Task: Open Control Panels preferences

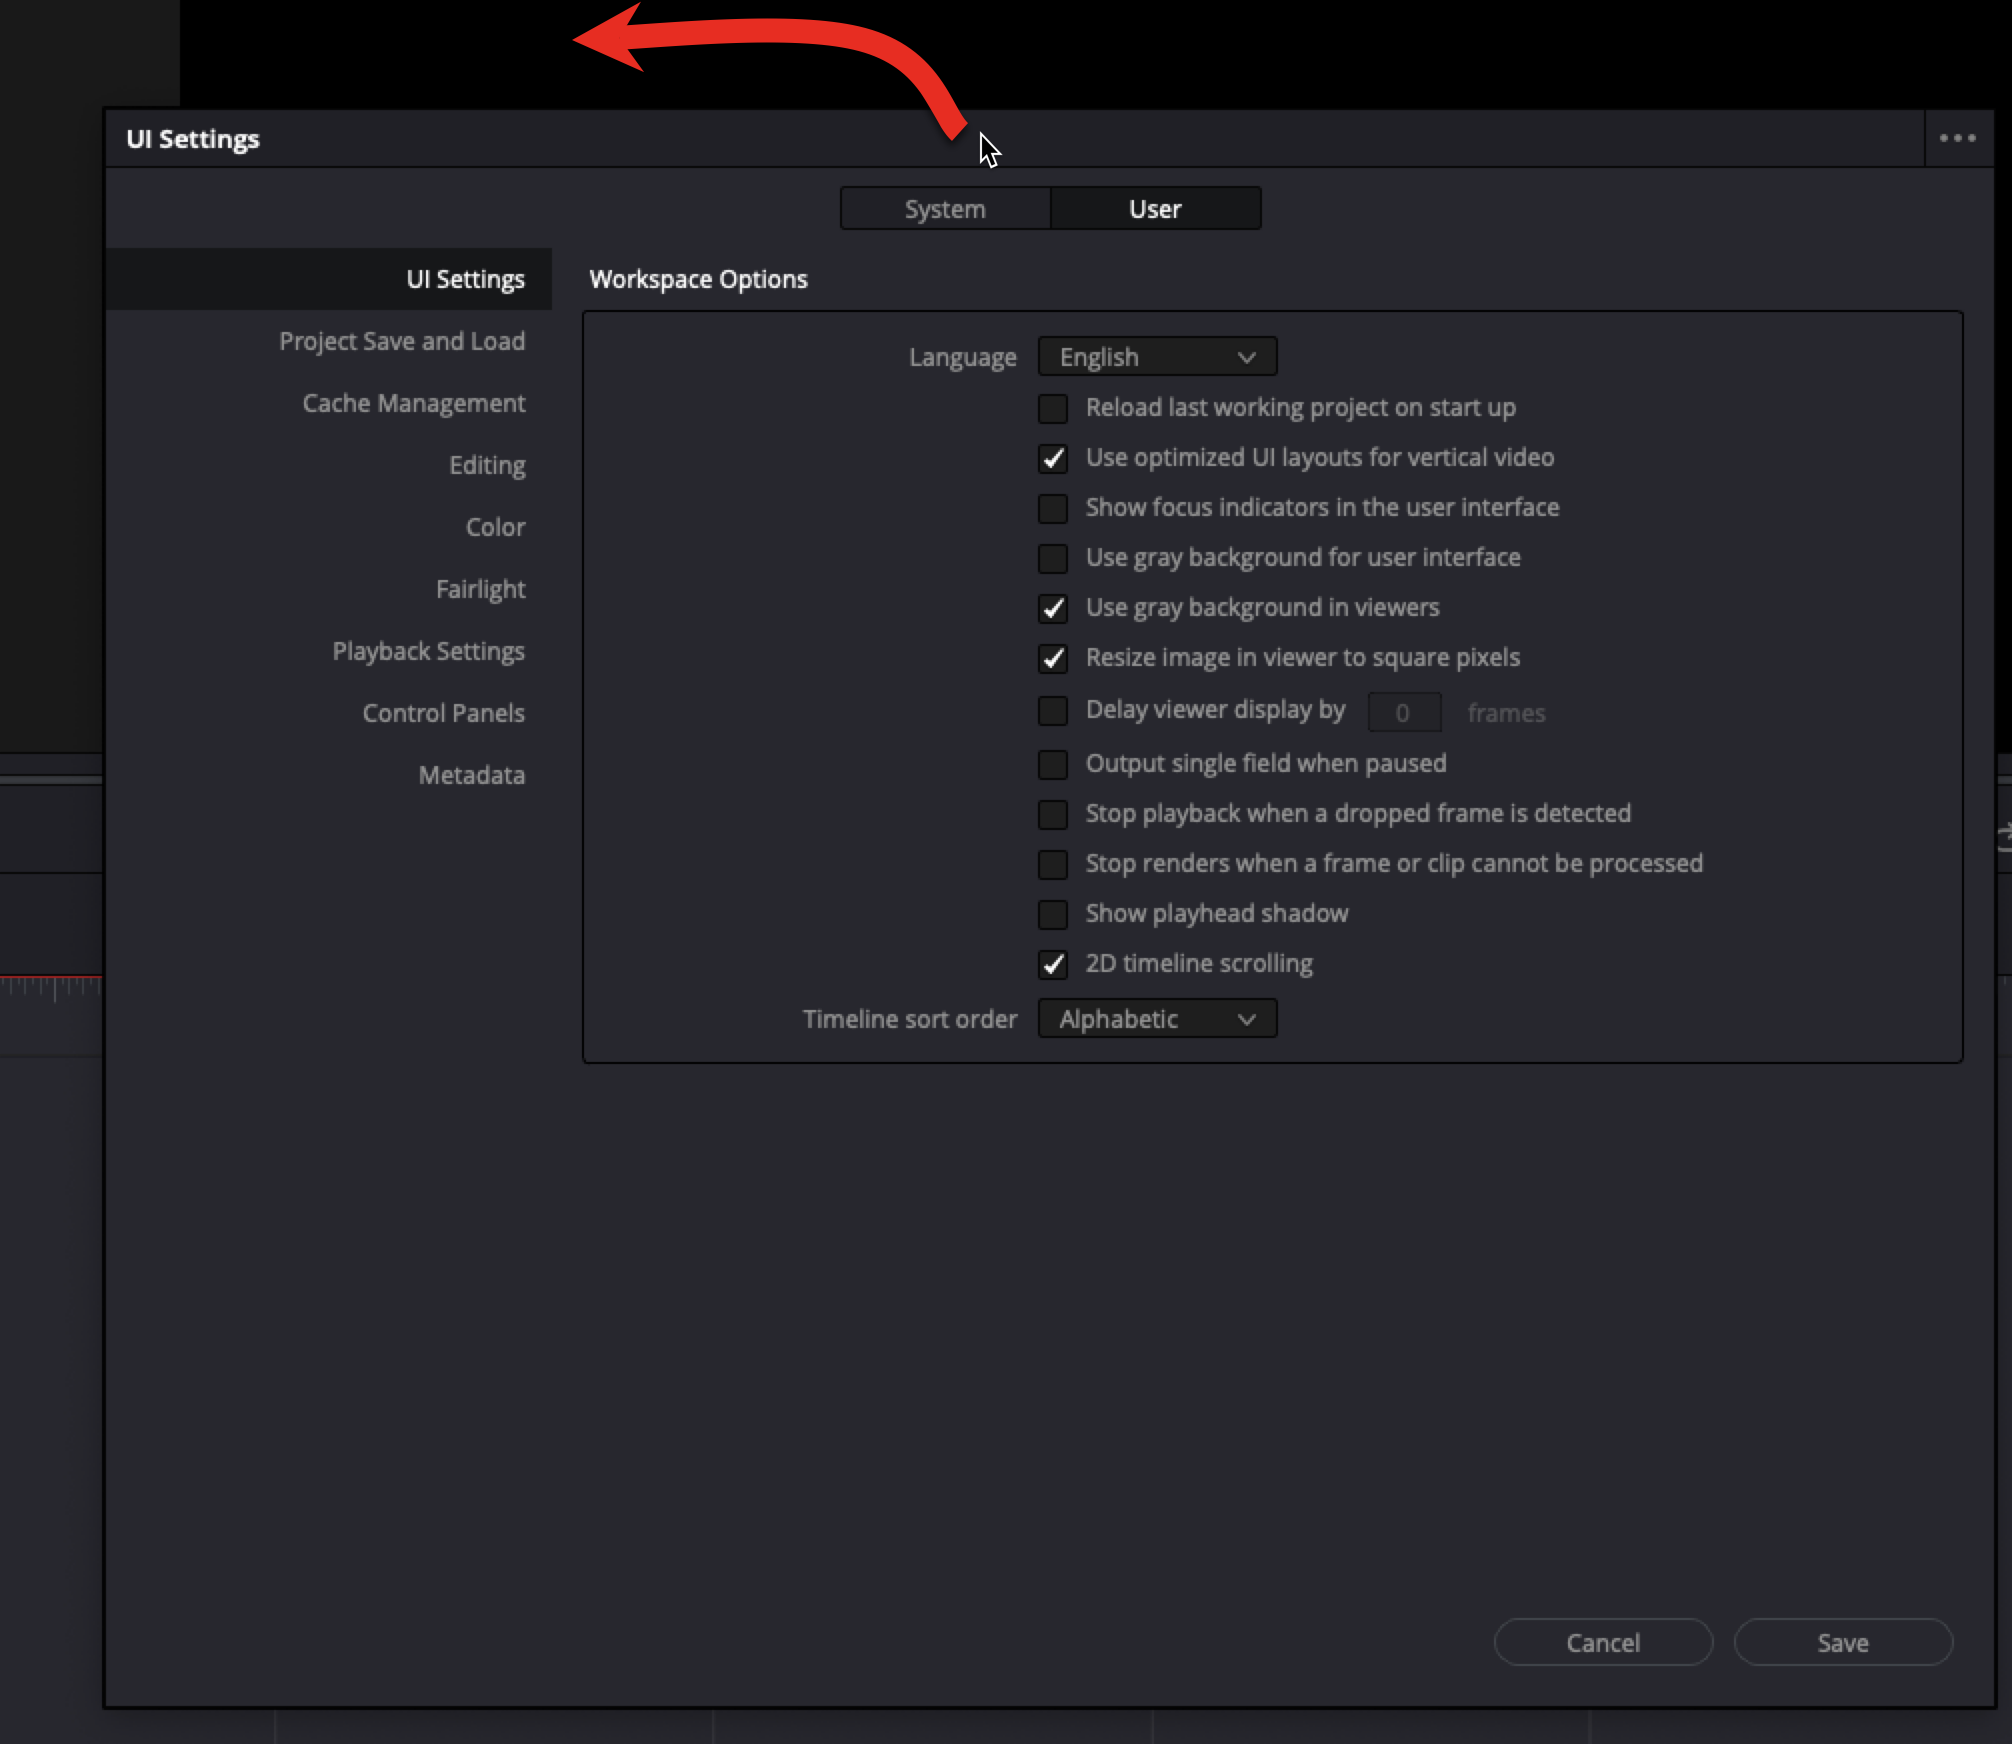Action: [x=443, y=713]
